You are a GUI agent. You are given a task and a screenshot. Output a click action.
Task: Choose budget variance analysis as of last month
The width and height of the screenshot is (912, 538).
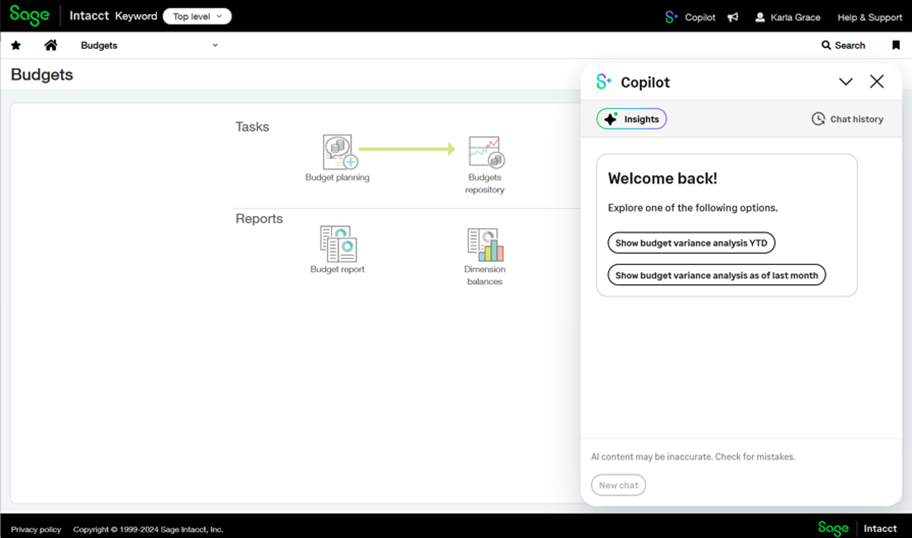[716, 275]
